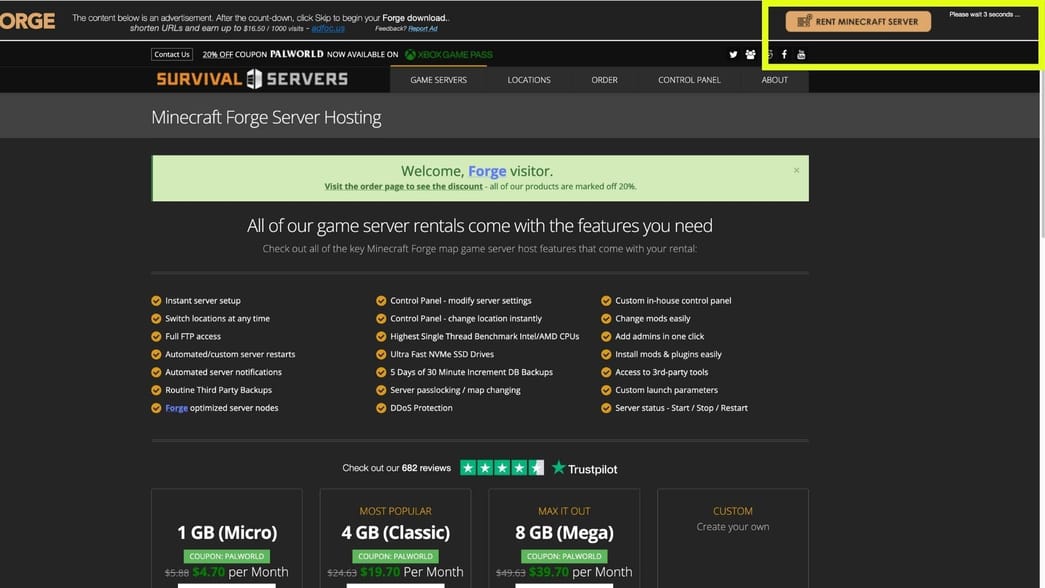Image resolution: width=1045 pixels, height=588 pixels.
Task: Click the Survival Servers logo
Action: [252, 79]
